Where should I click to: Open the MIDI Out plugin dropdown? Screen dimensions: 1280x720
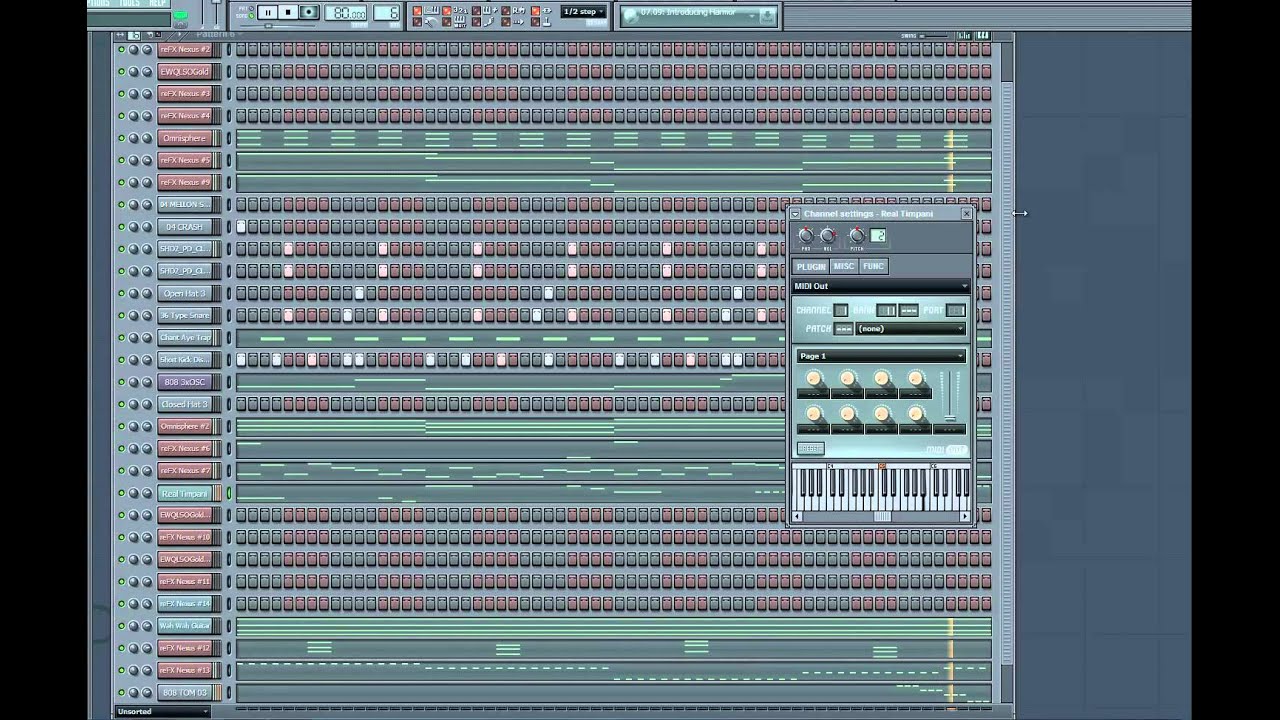click(x=881, y=286)
